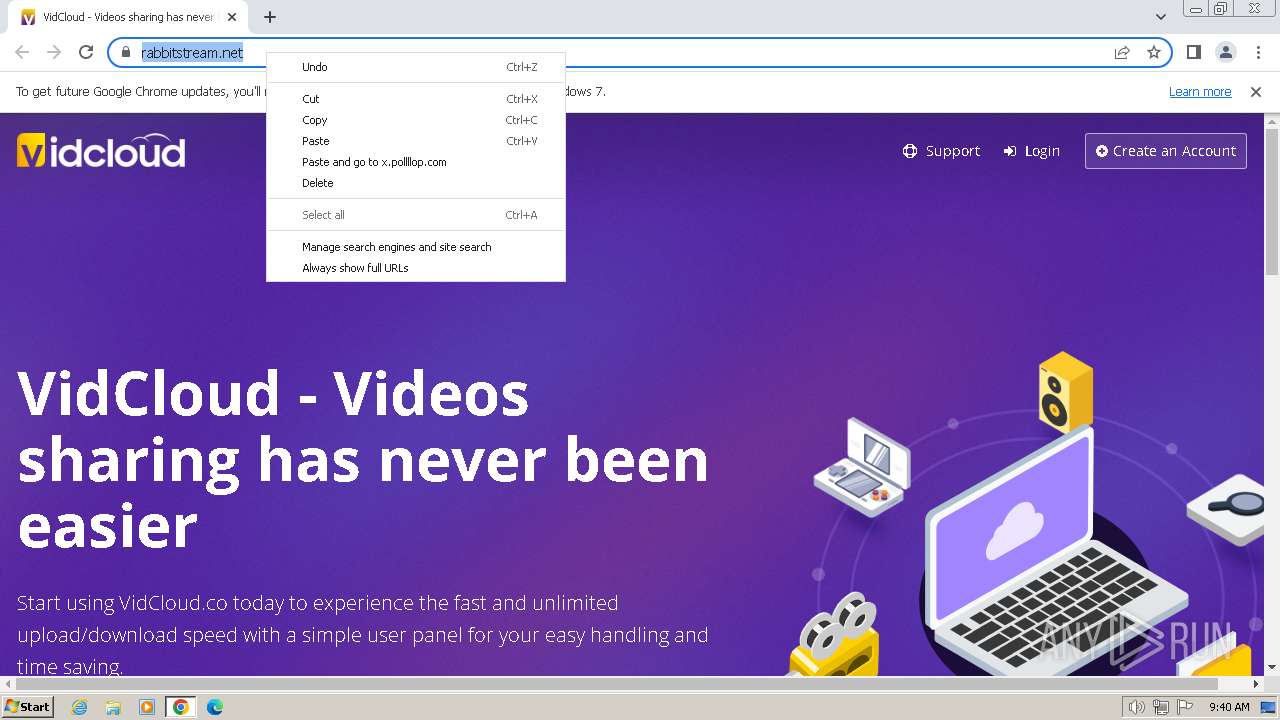Click the browser back arrow
The height and width of the screenshot is (720, 1280).
click(x=22, y=52)
